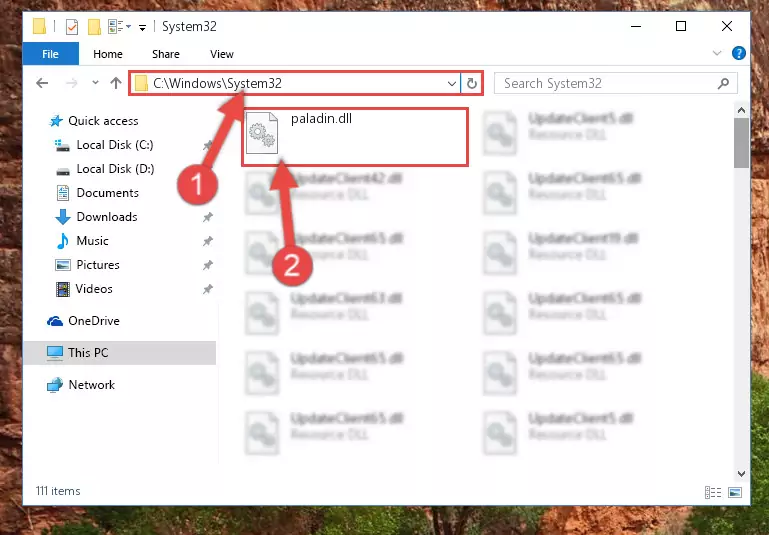Image resolution: width=769 pixels, height=535 pixels.
Task: Switch to Large icons view layout
Action: [735, 492]
